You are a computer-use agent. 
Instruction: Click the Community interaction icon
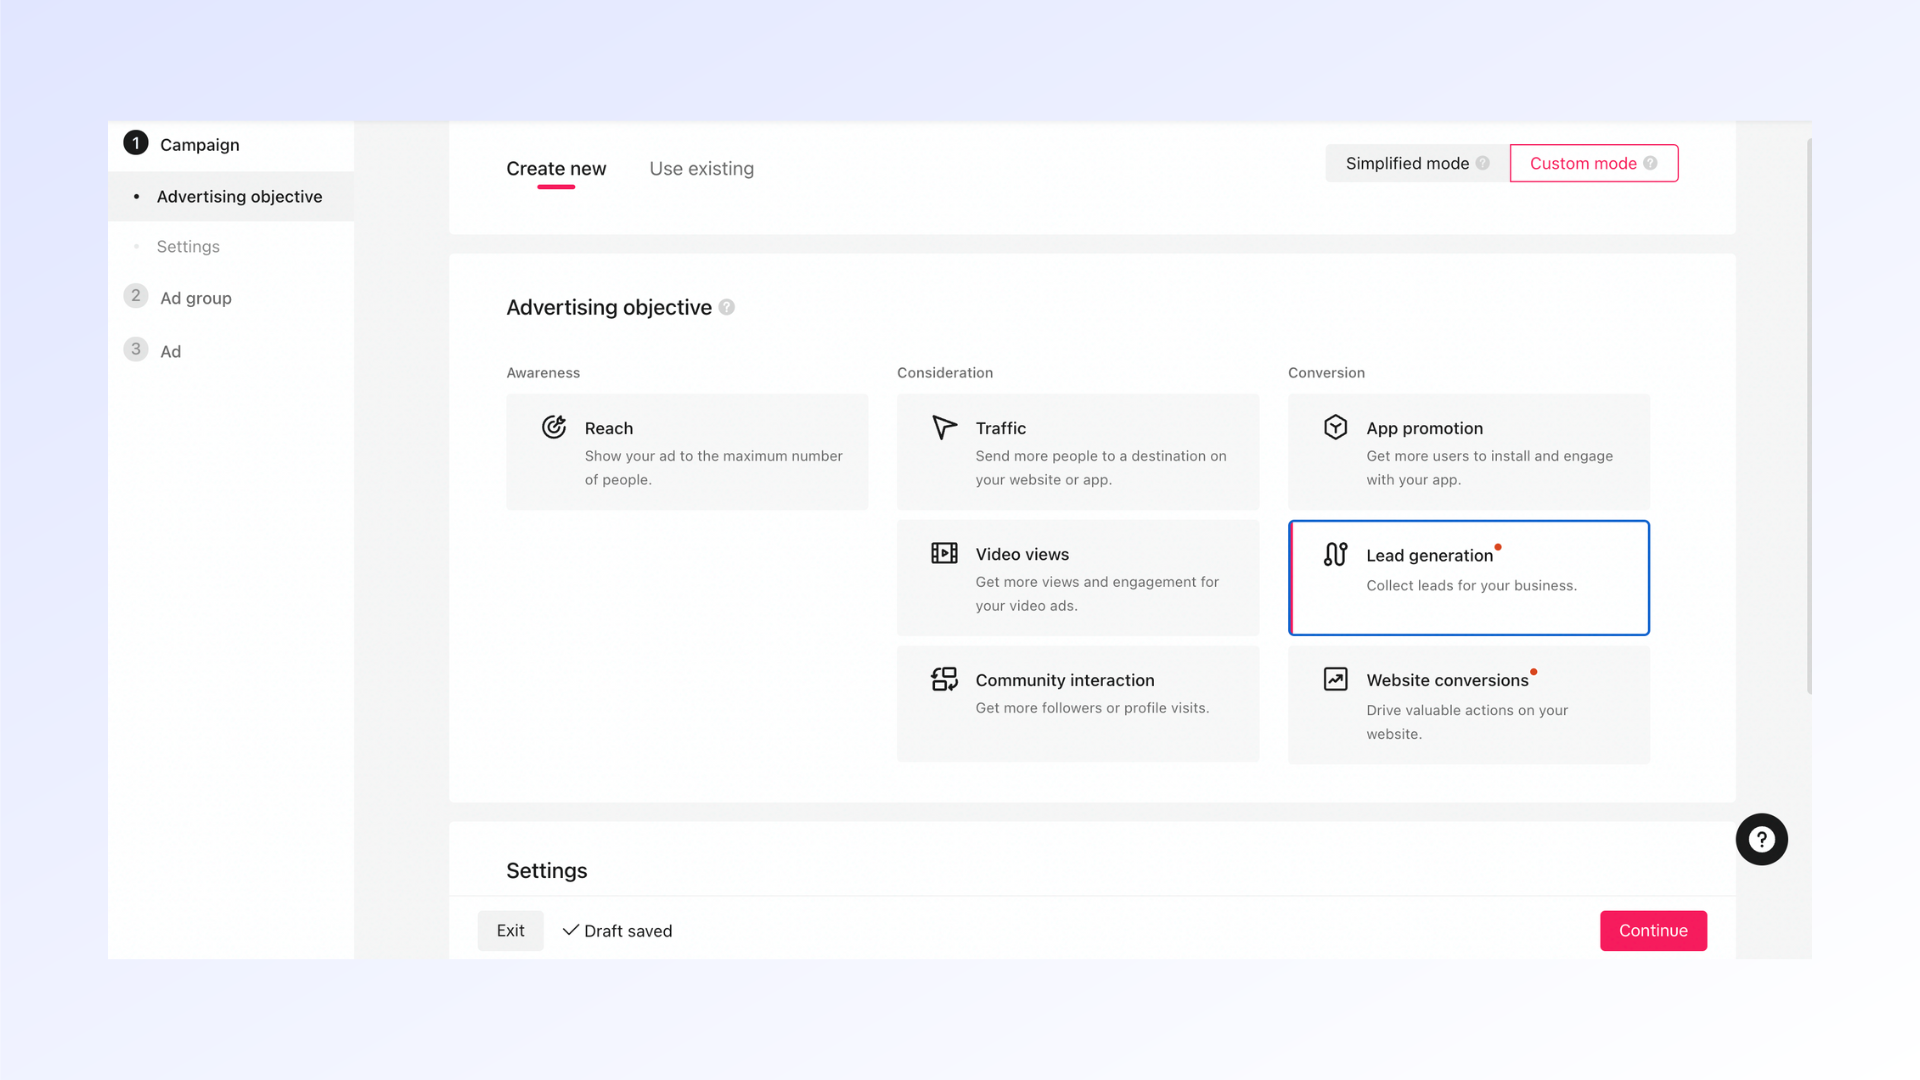point(944,680)
